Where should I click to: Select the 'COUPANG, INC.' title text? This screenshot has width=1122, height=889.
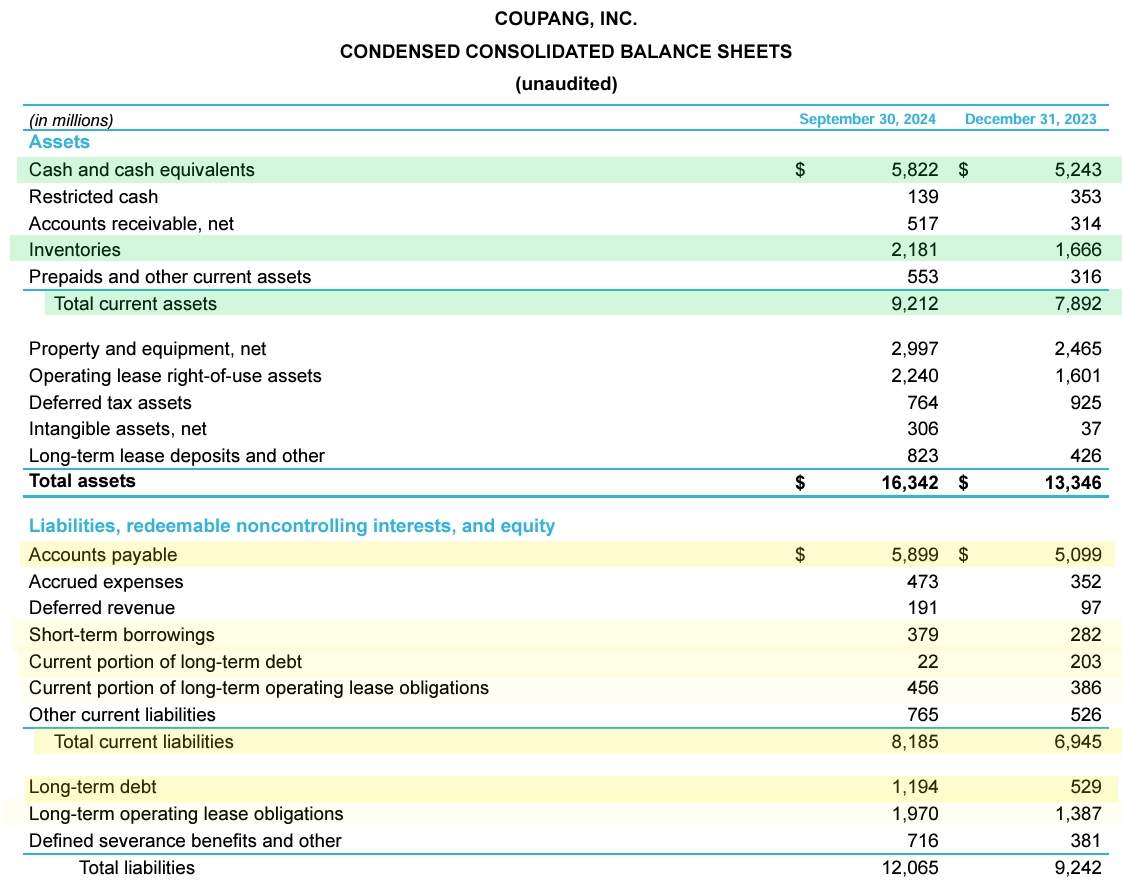[566, 19]
